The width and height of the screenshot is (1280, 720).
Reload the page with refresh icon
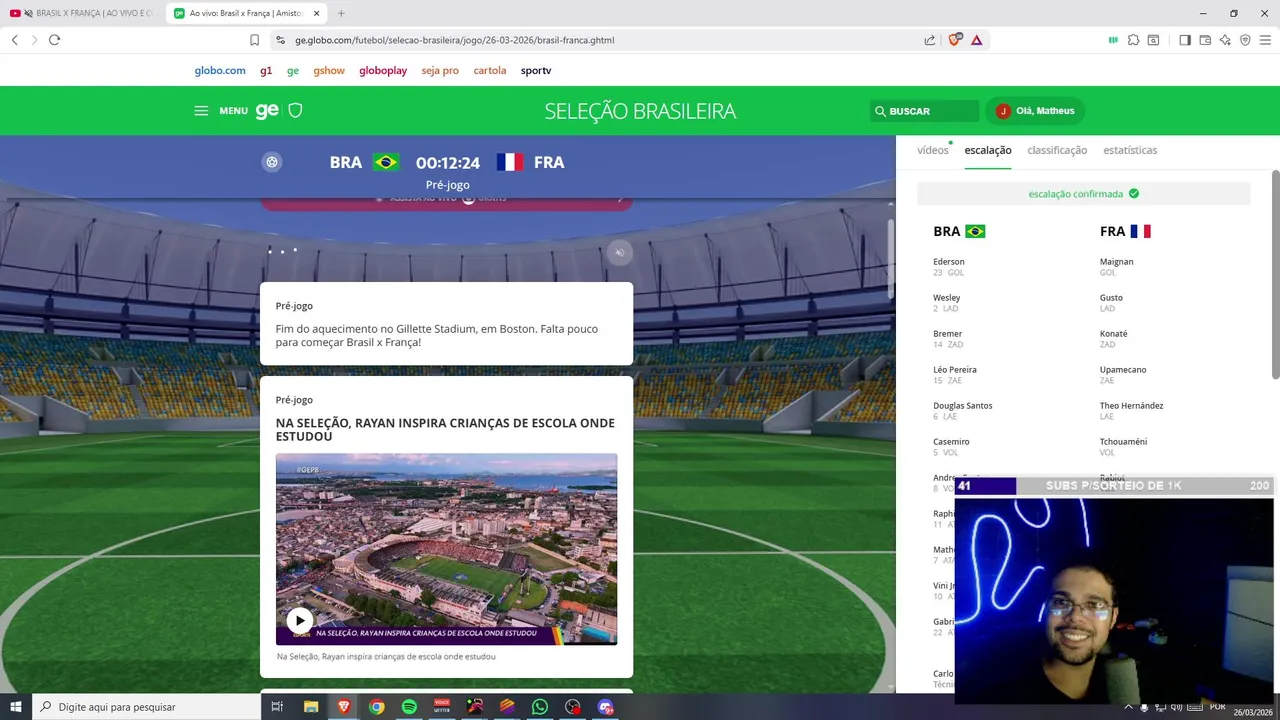pos(54,40)
